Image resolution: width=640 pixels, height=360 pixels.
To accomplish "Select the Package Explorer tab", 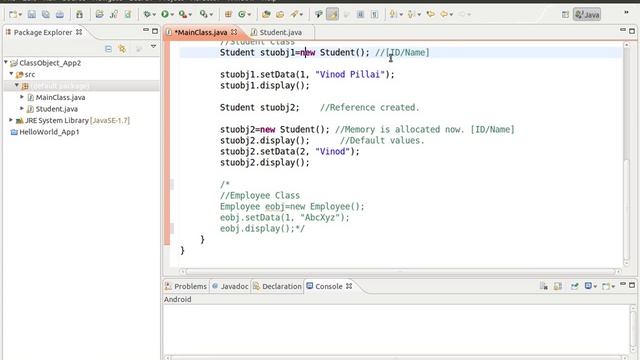I will click(42, 32).
